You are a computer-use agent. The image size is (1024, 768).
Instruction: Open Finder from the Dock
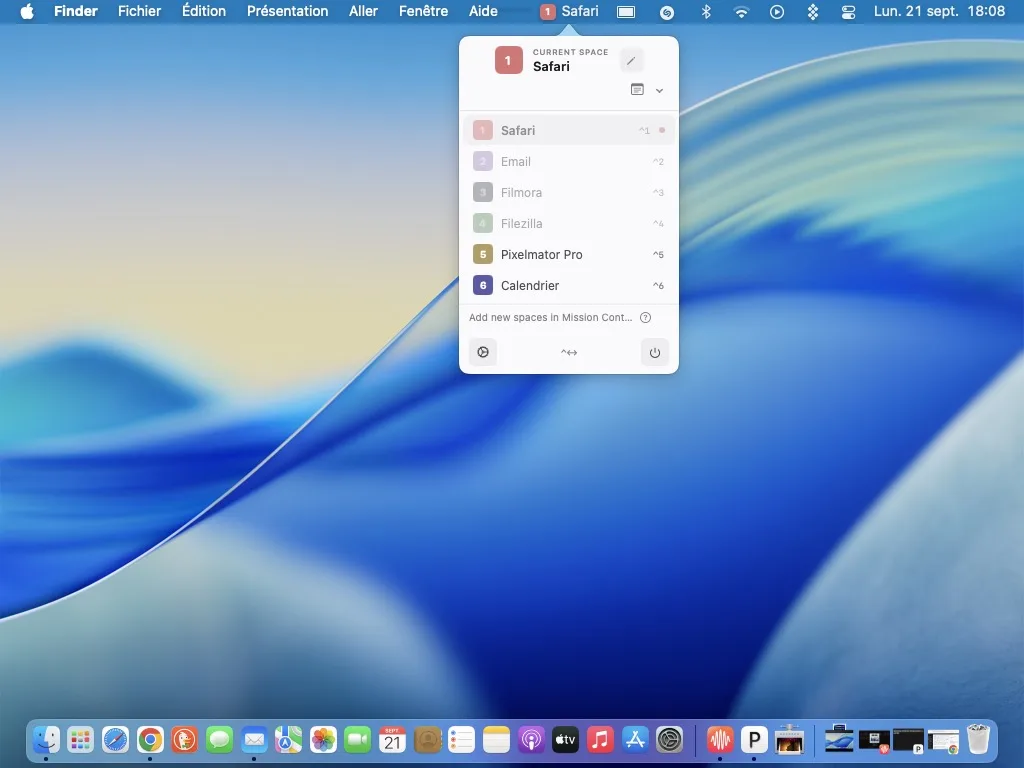pyautogui.click(x=46, y=739)
